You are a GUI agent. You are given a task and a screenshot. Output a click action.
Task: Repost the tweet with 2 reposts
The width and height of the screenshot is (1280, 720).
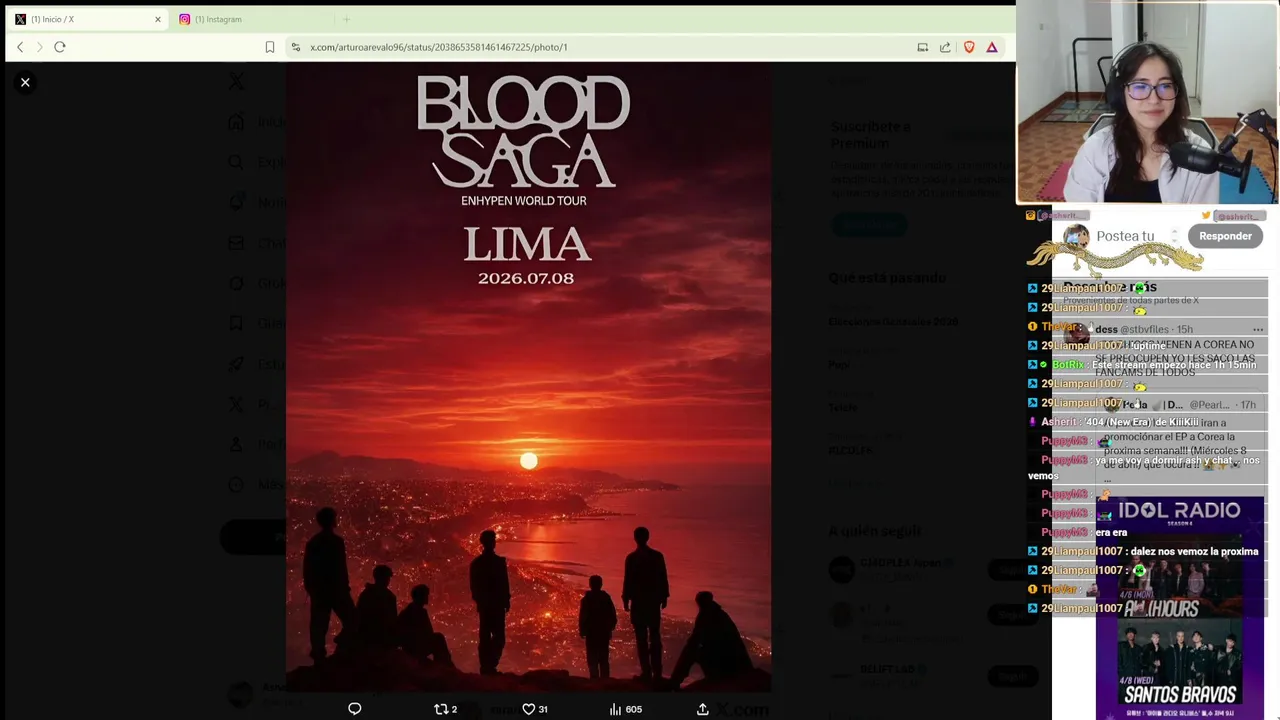(445, 709)
